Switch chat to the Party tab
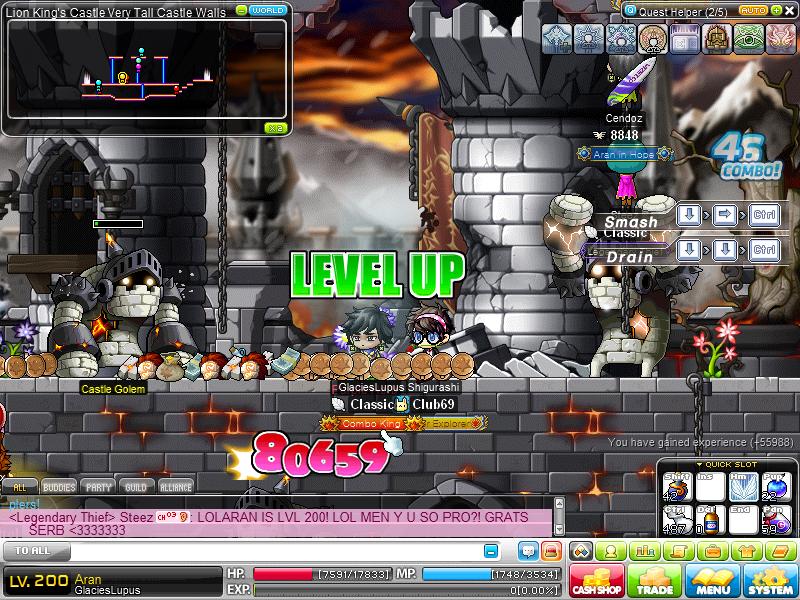This screenshot has height=600, width=800. tap(98, 487)
